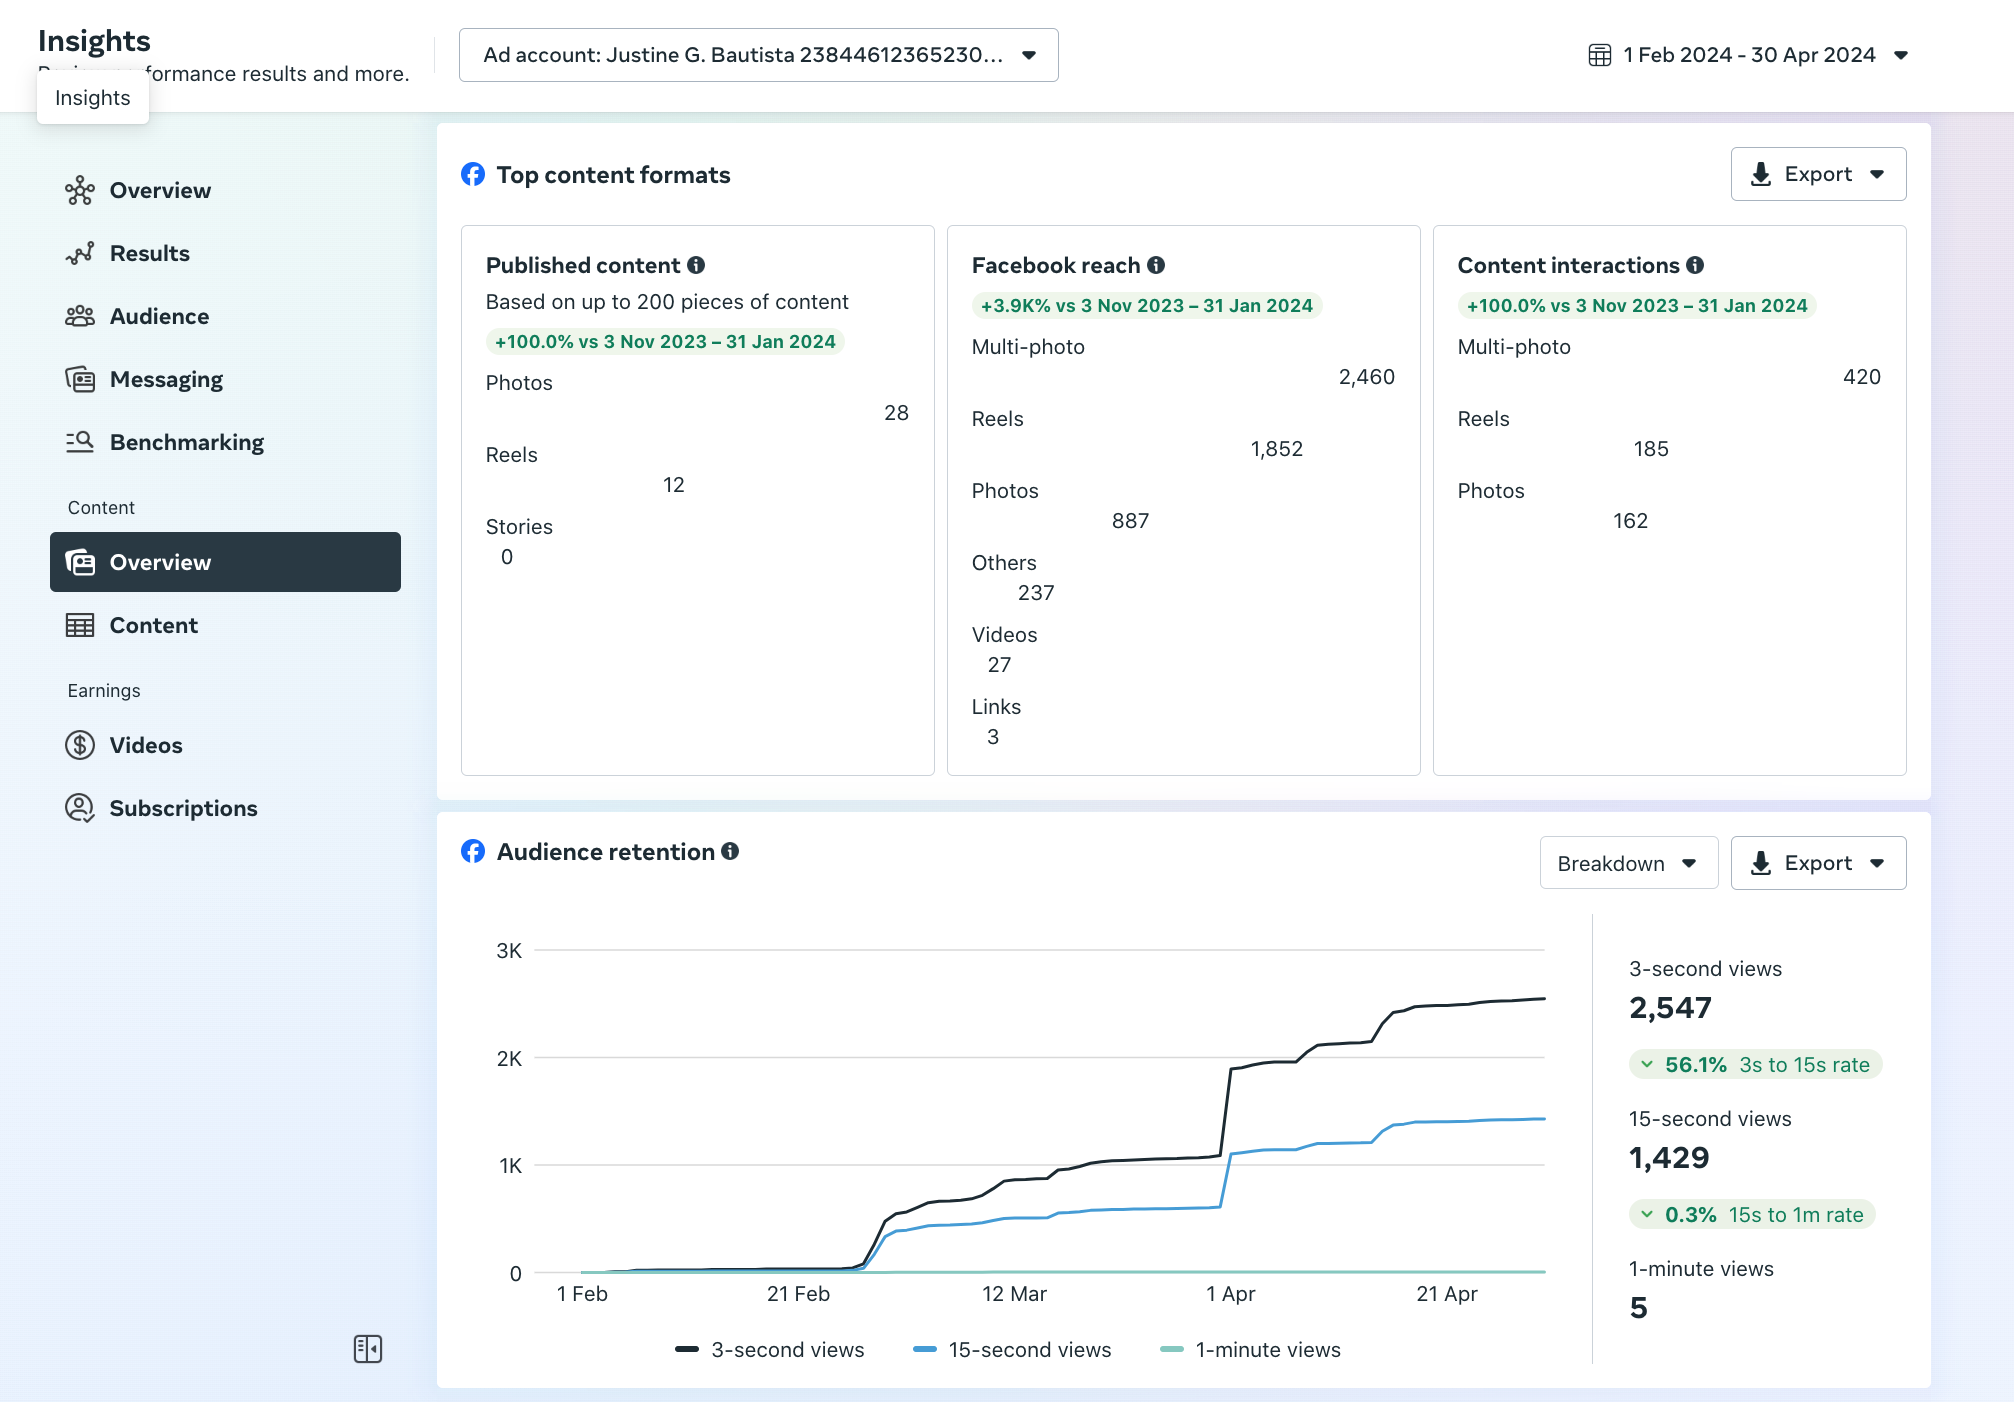Screen dimensions: 2014x1402
Task: Go to the Audience section
Action: (159, 316)
